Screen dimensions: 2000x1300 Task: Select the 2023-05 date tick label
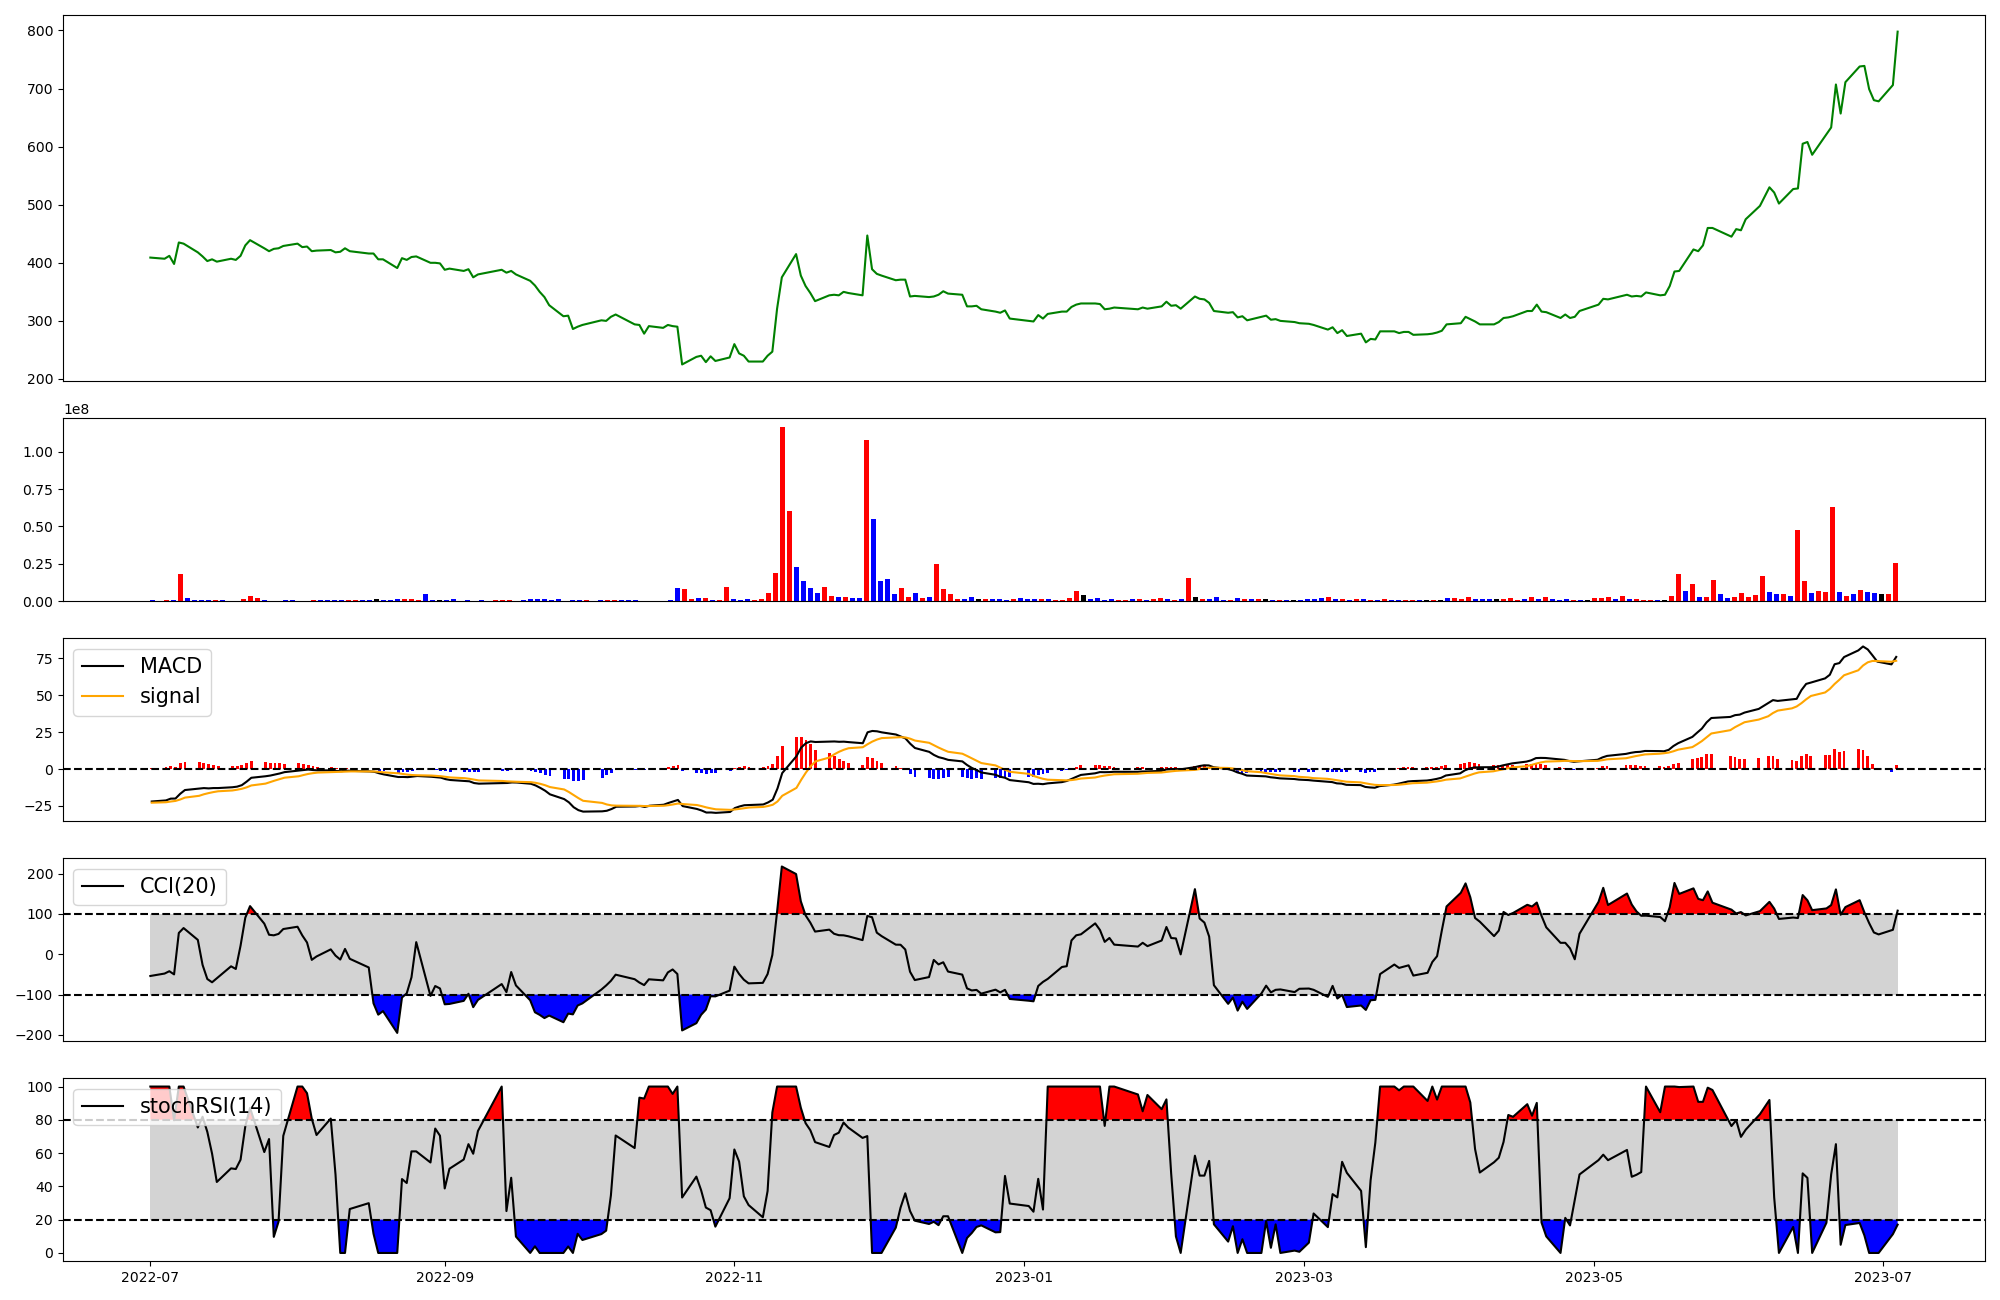point(1593,1276)
